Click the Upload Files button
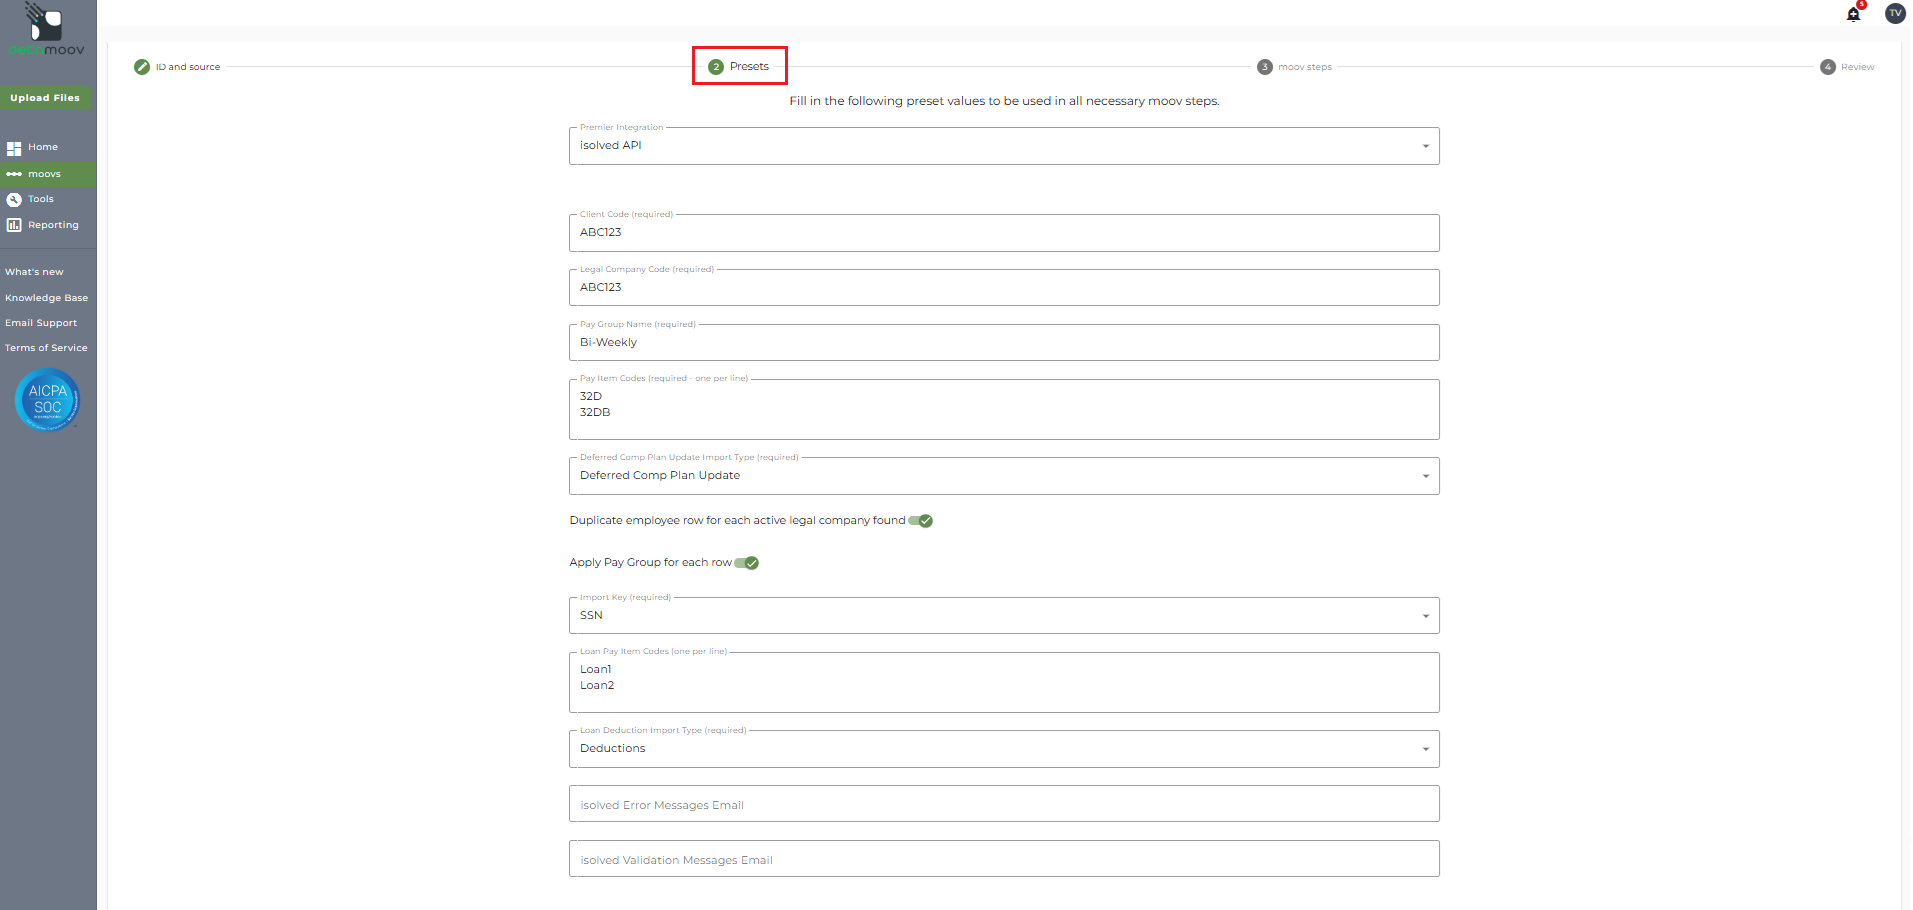Screen dimensions: 1913x910 click(x=45, y=98)
